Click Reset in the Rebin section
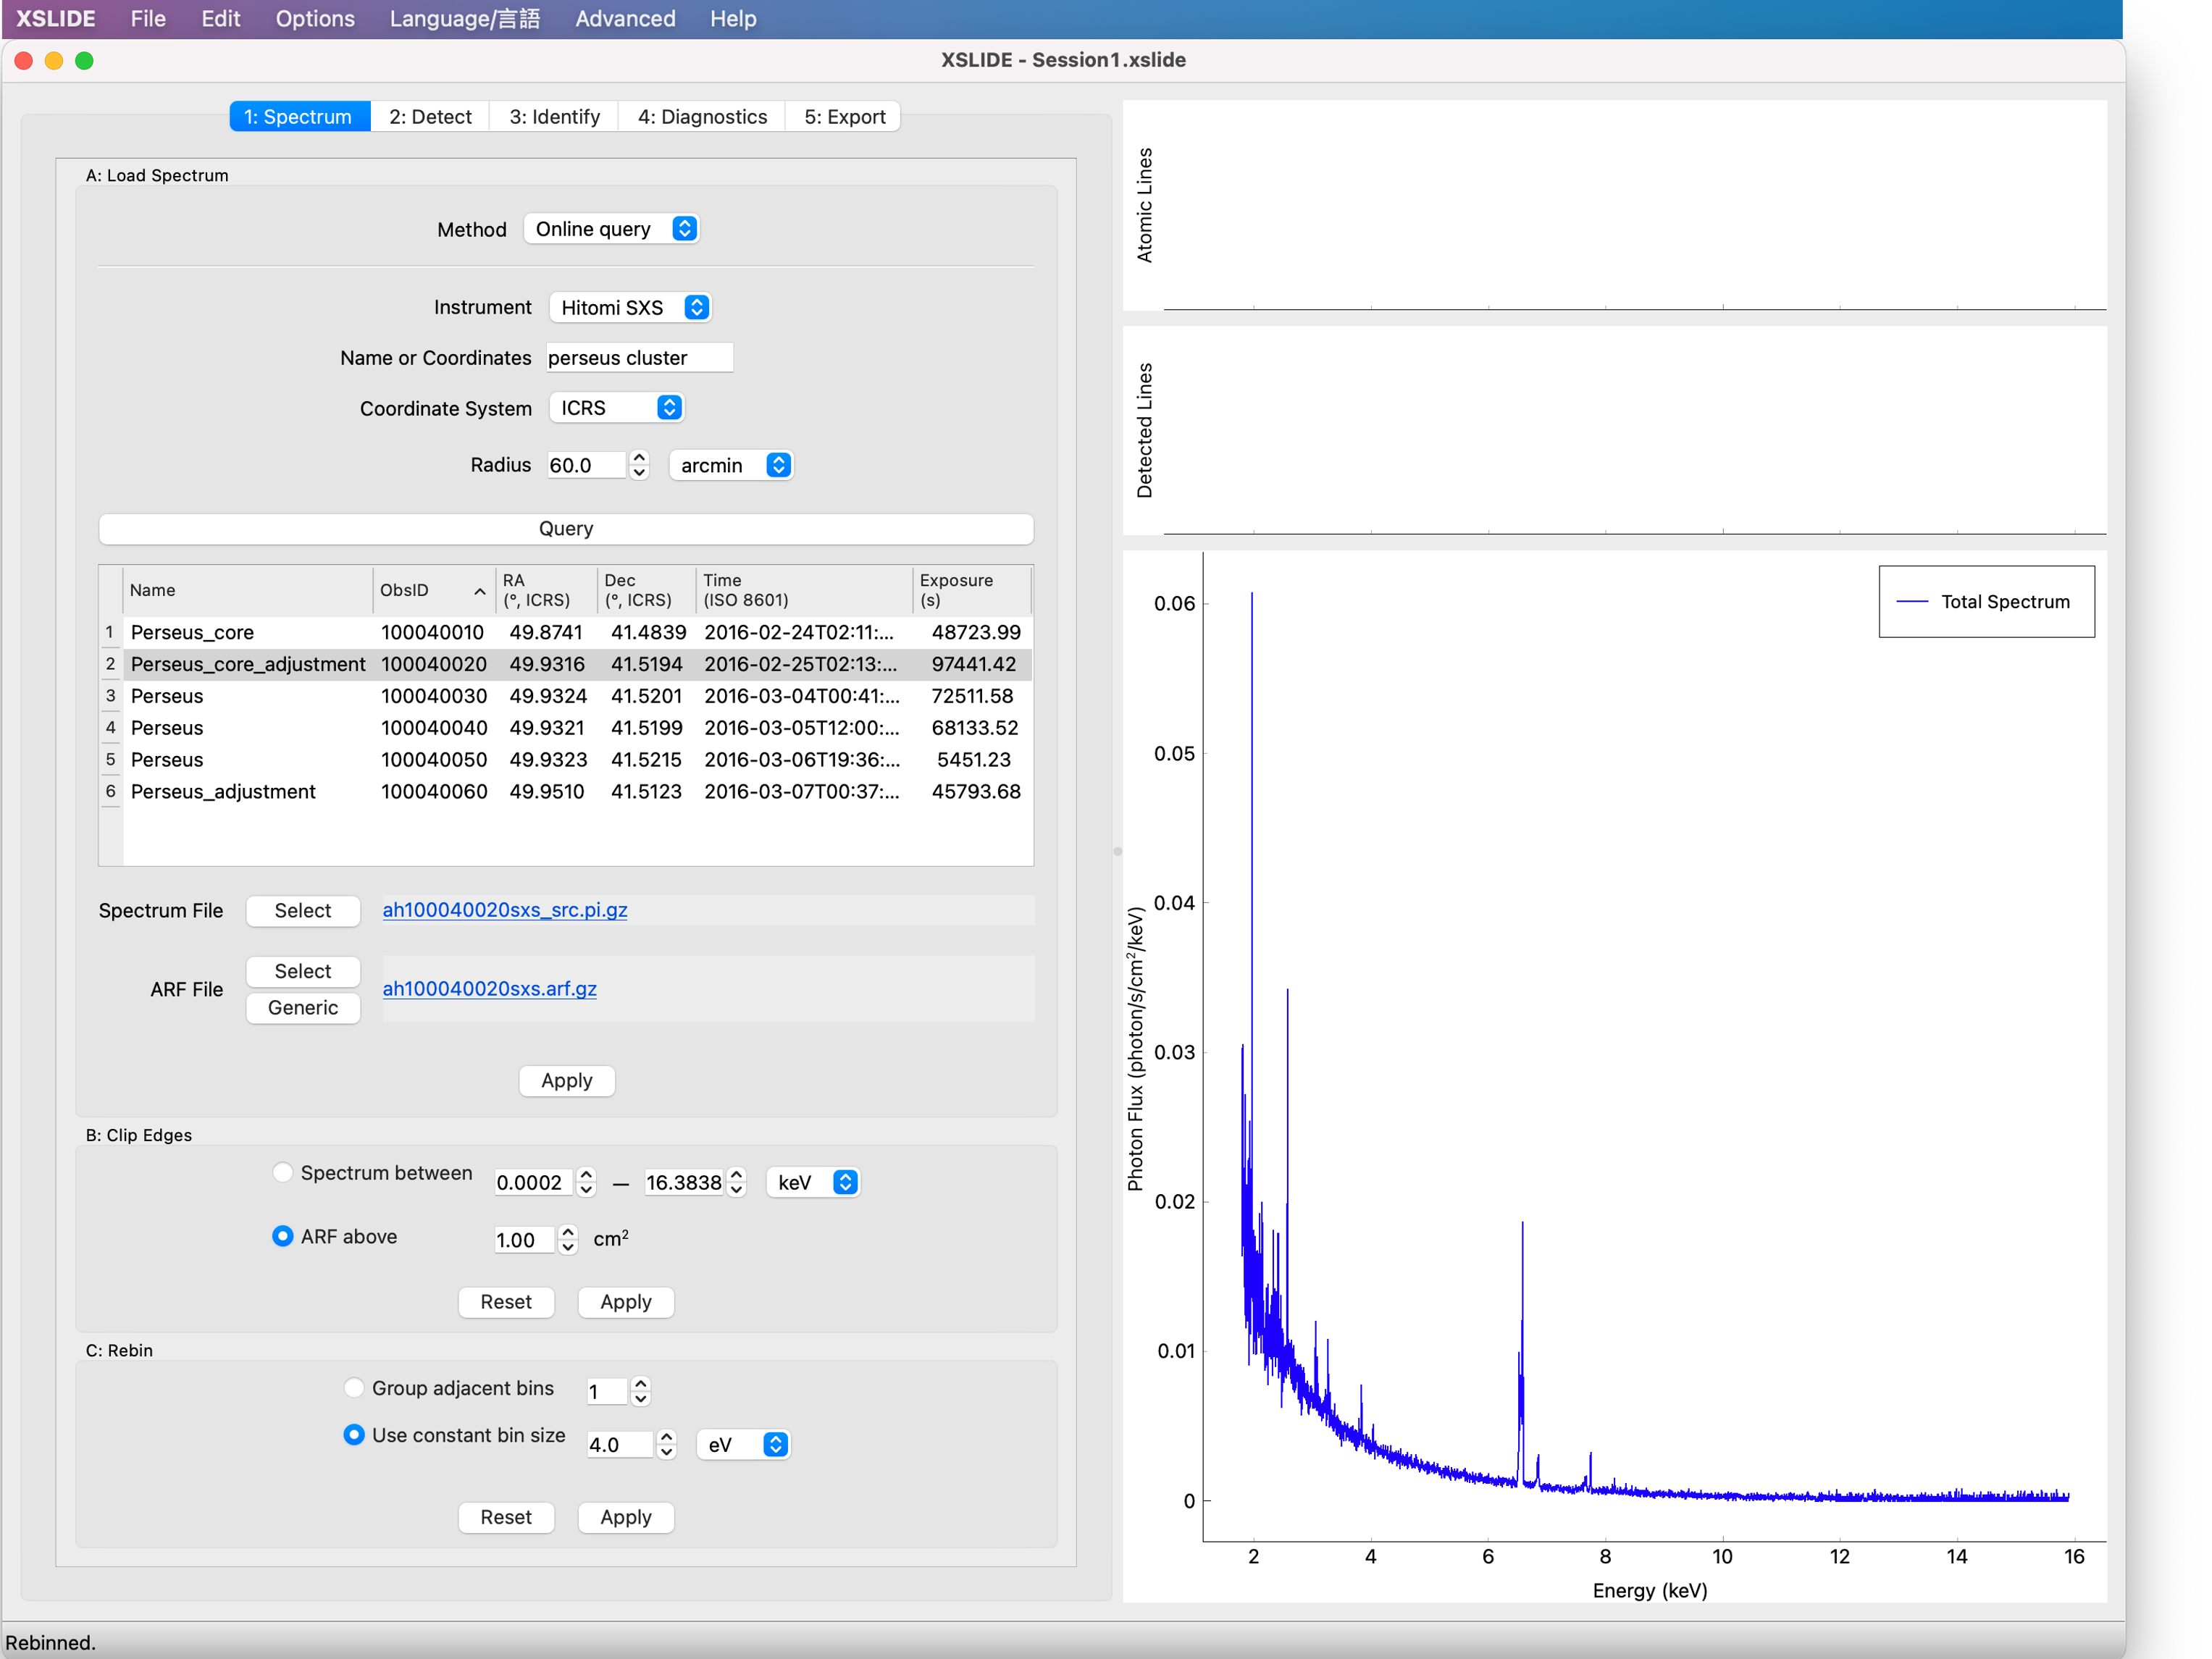 pos(506,1516)
